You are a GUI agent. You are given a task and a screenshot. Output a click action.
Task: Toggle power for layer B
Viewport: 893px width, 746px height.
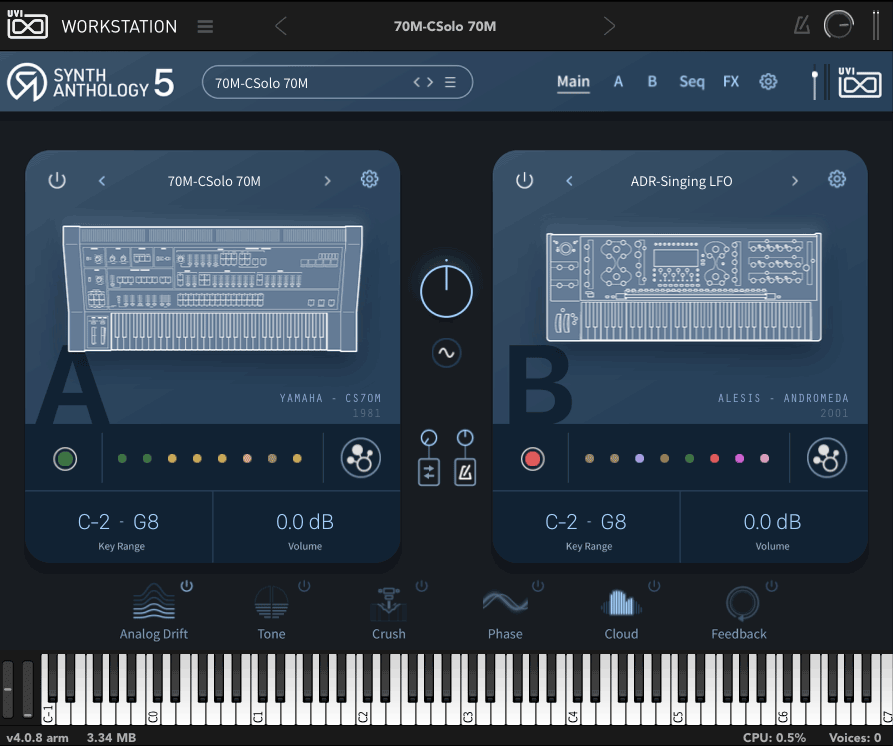[x=525, y=181]
